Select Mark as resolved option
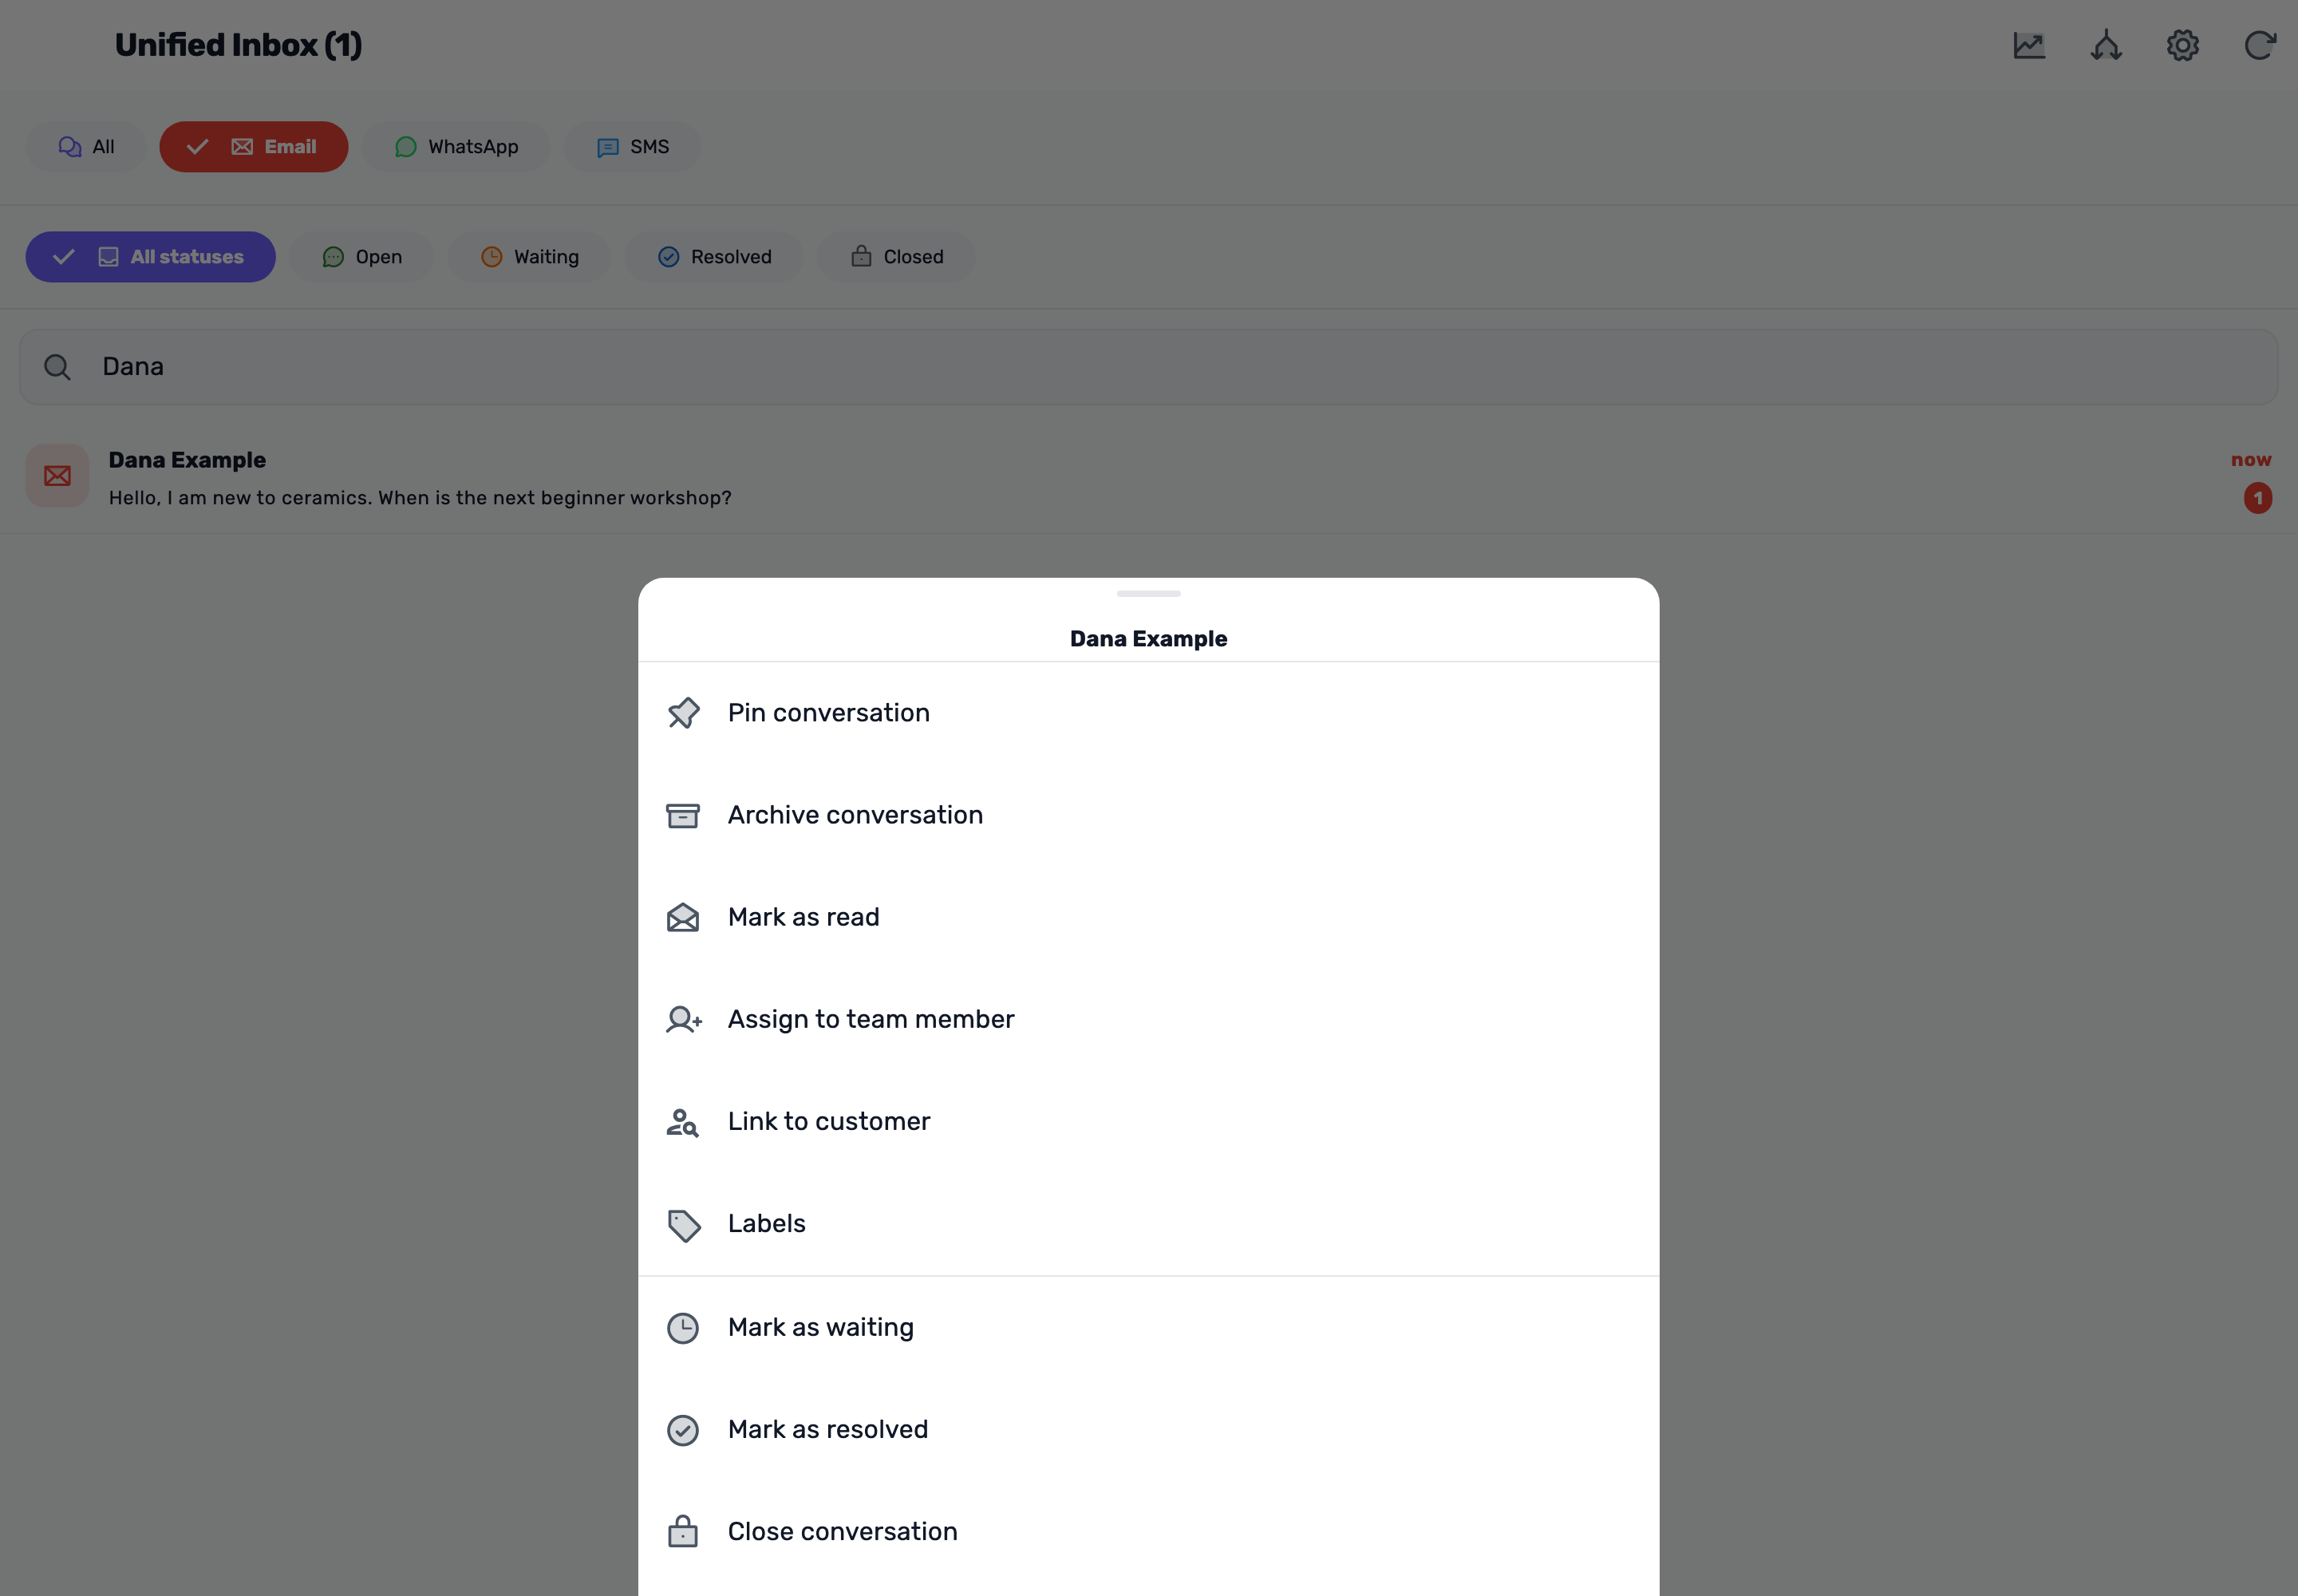This screenshot has height=1596, width=2298. coord(1148,1429)
